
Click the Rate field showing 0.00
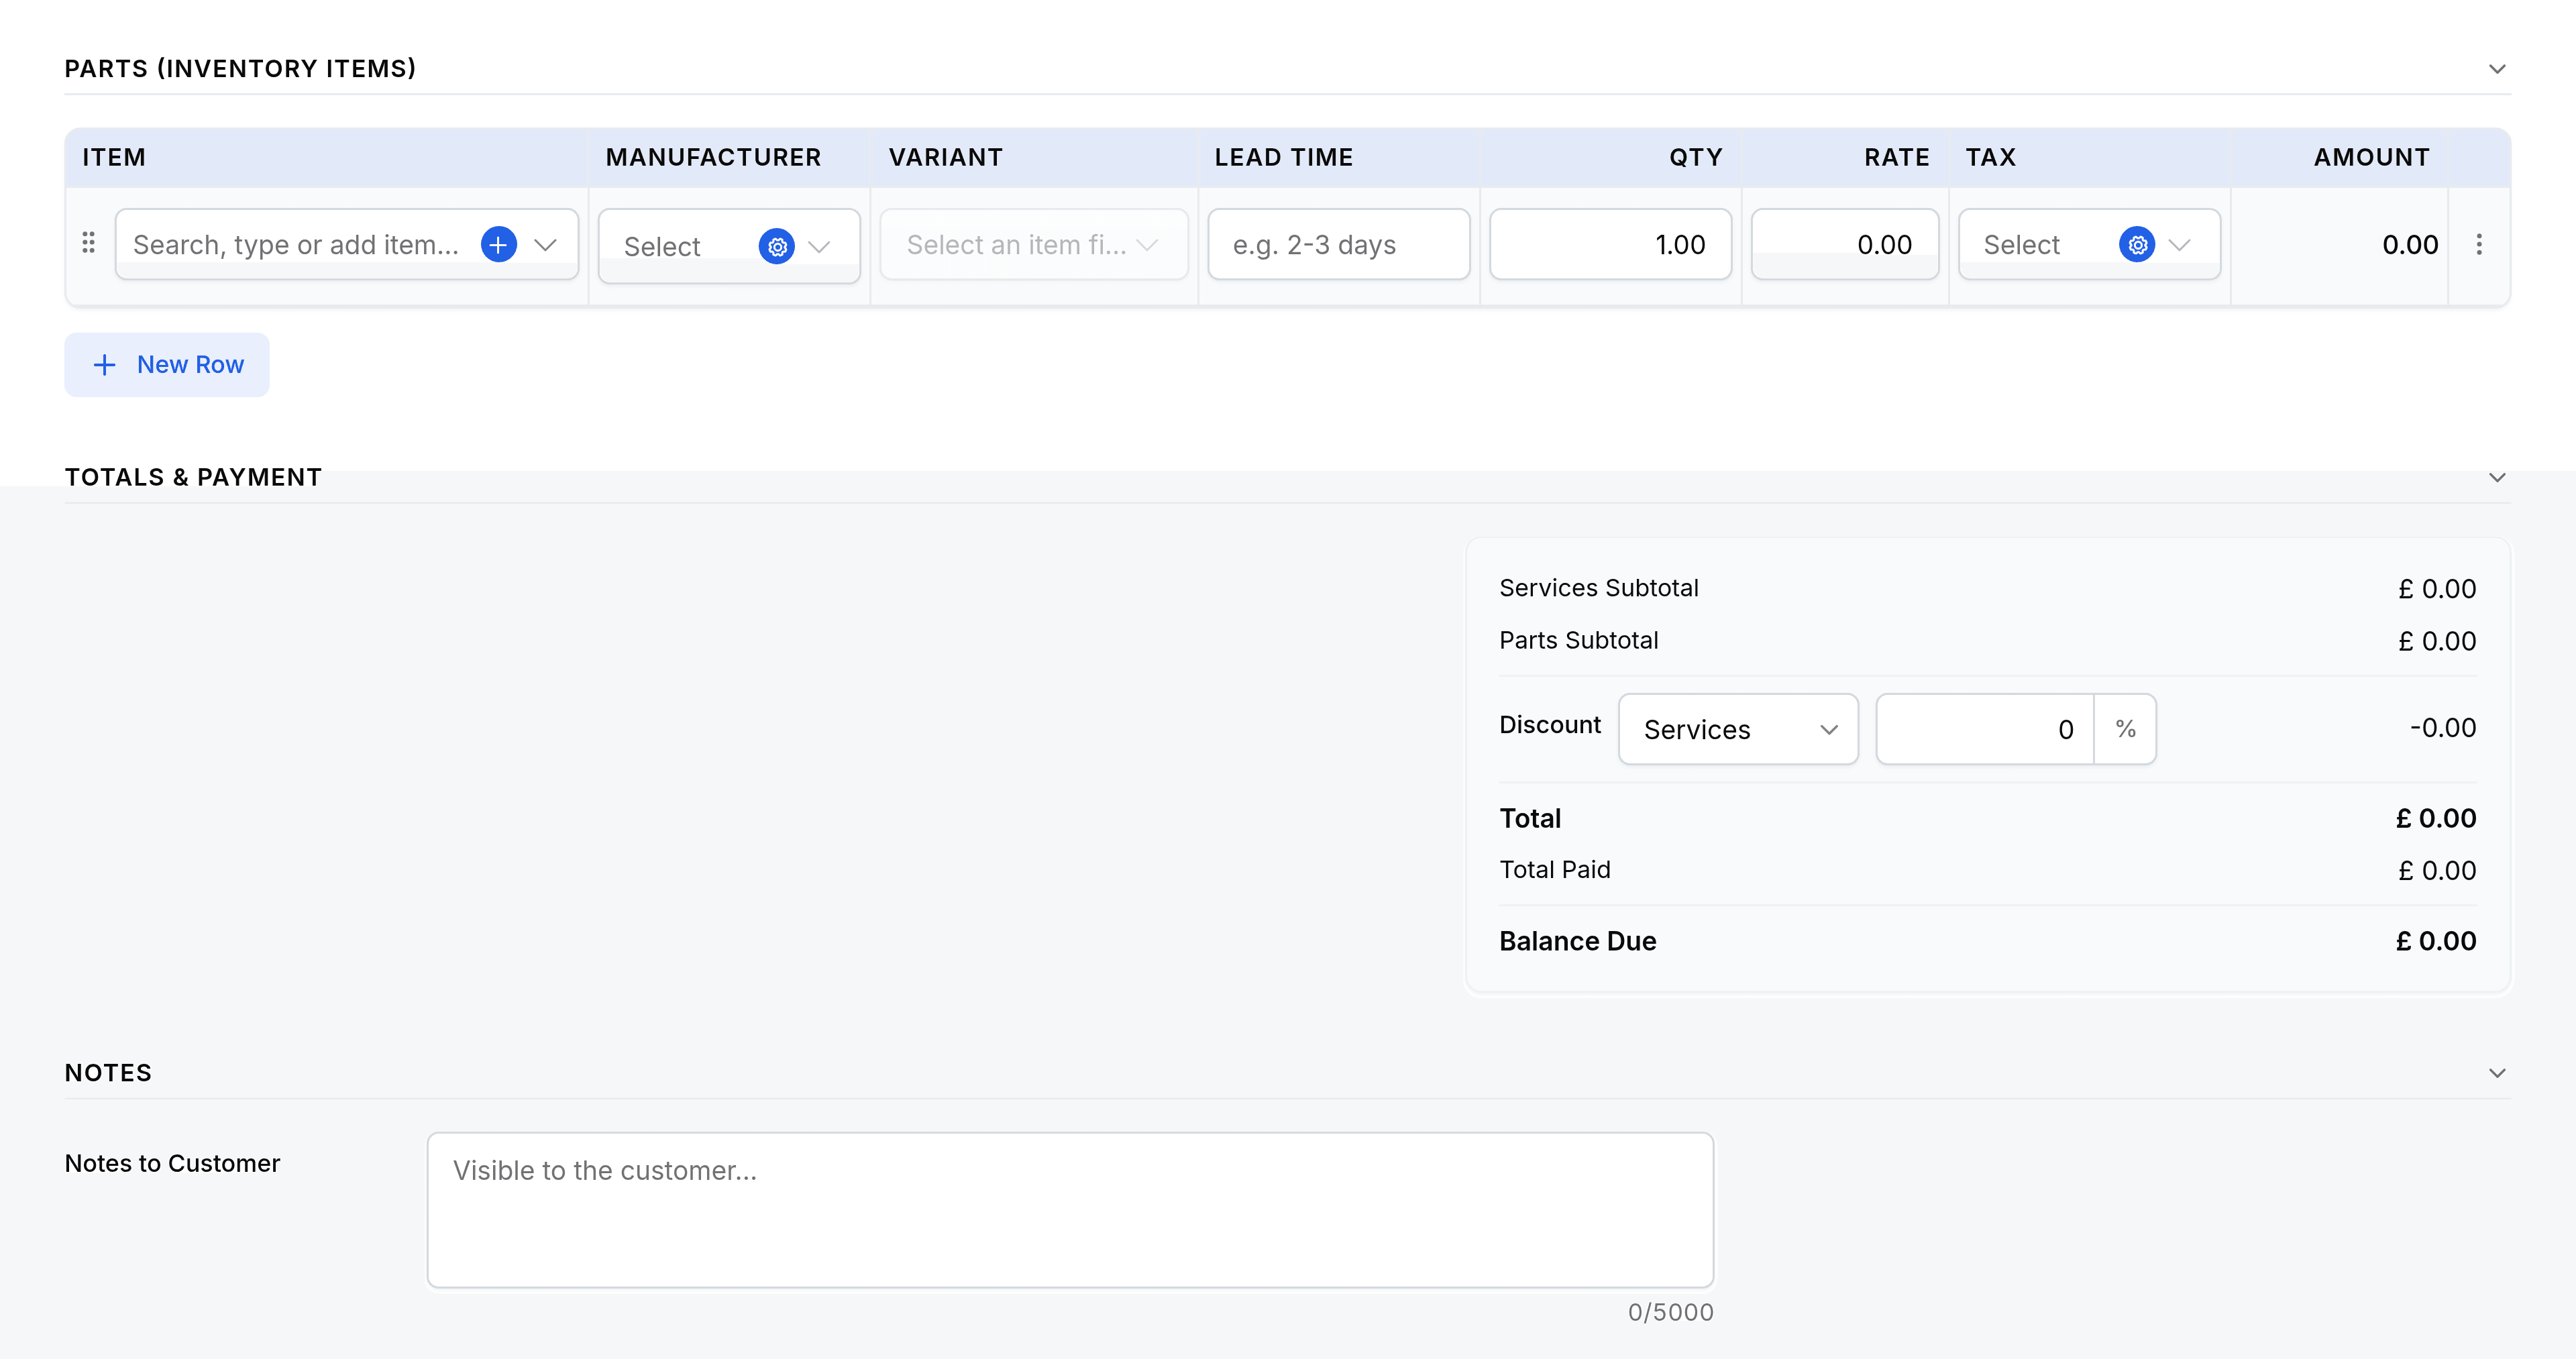pos(1844,245)
